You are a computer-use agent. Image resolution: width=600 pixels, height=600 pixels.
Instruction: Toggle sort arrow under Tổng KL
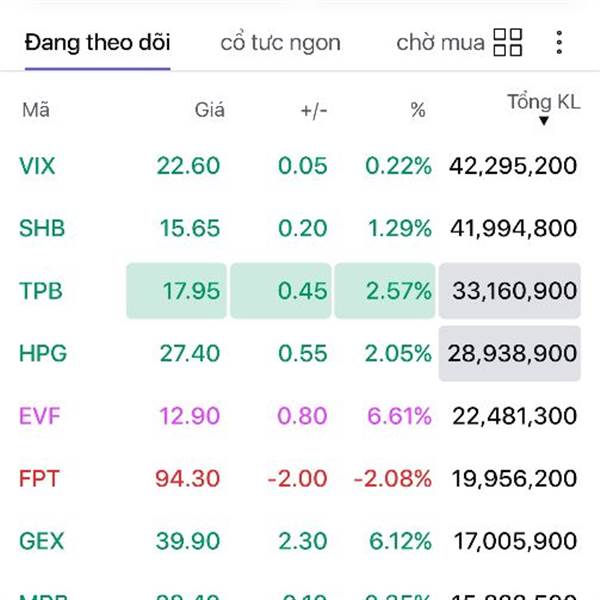pos(543,122)
